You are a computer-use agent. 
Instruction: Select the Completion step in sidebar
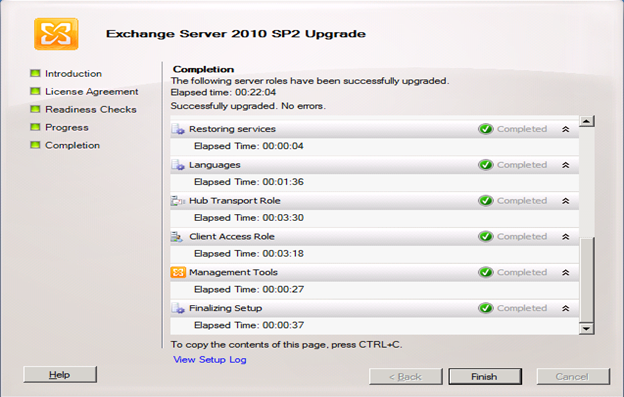tap(72, 145)
